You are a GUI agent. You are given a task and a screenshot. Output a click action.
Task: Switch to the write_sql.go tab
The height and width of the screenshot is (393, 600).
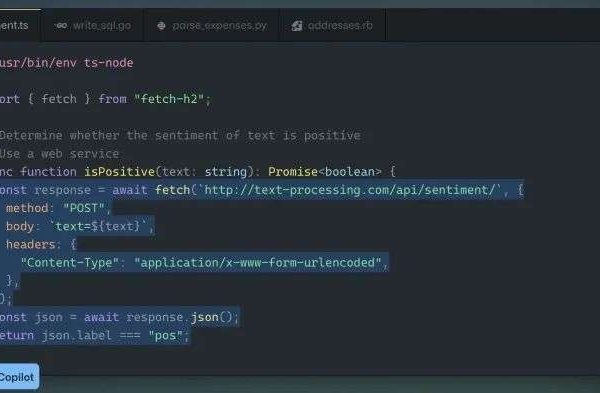tap(92, 26)
